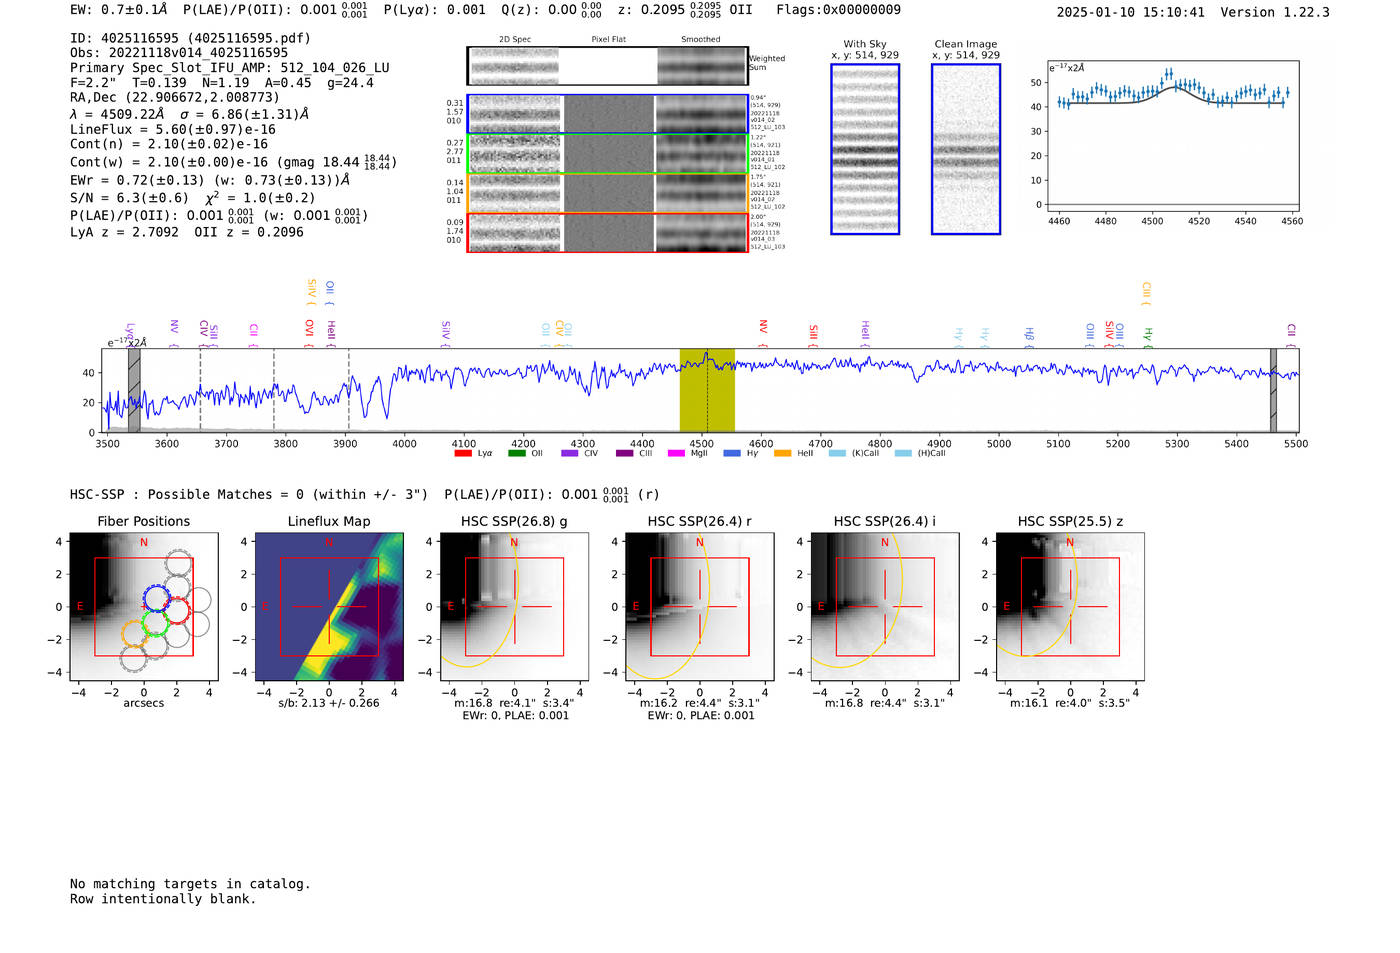Click the OII green legend swatch

[x=516, y=453]
